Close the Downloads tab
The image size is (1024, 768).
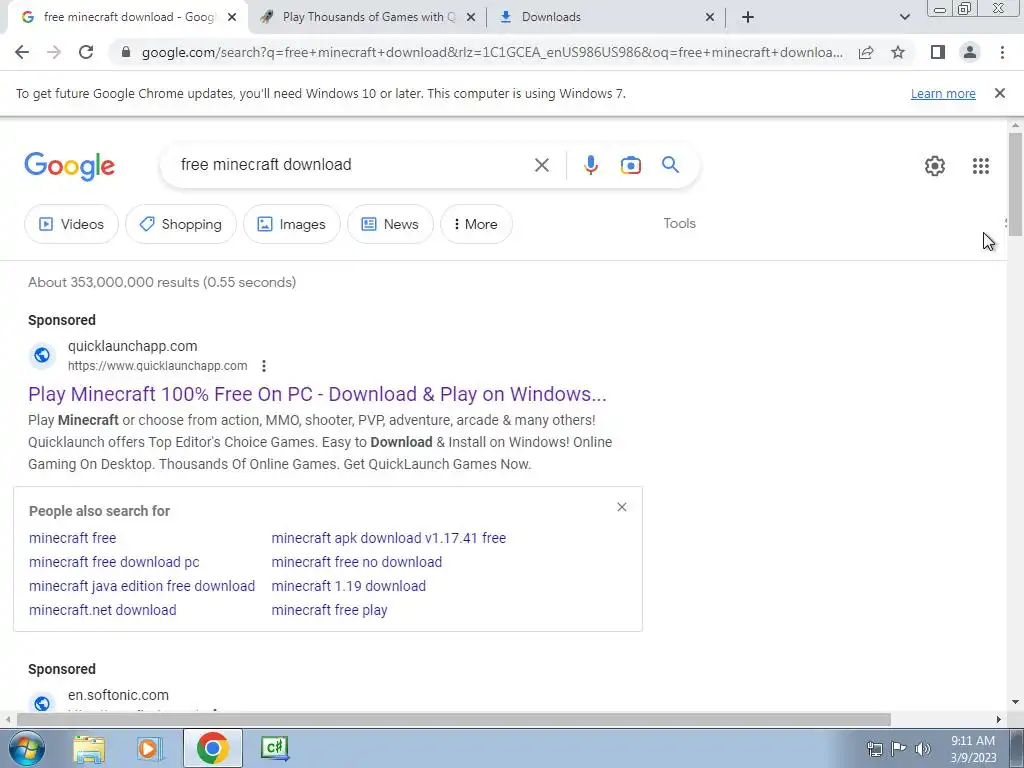710,18
